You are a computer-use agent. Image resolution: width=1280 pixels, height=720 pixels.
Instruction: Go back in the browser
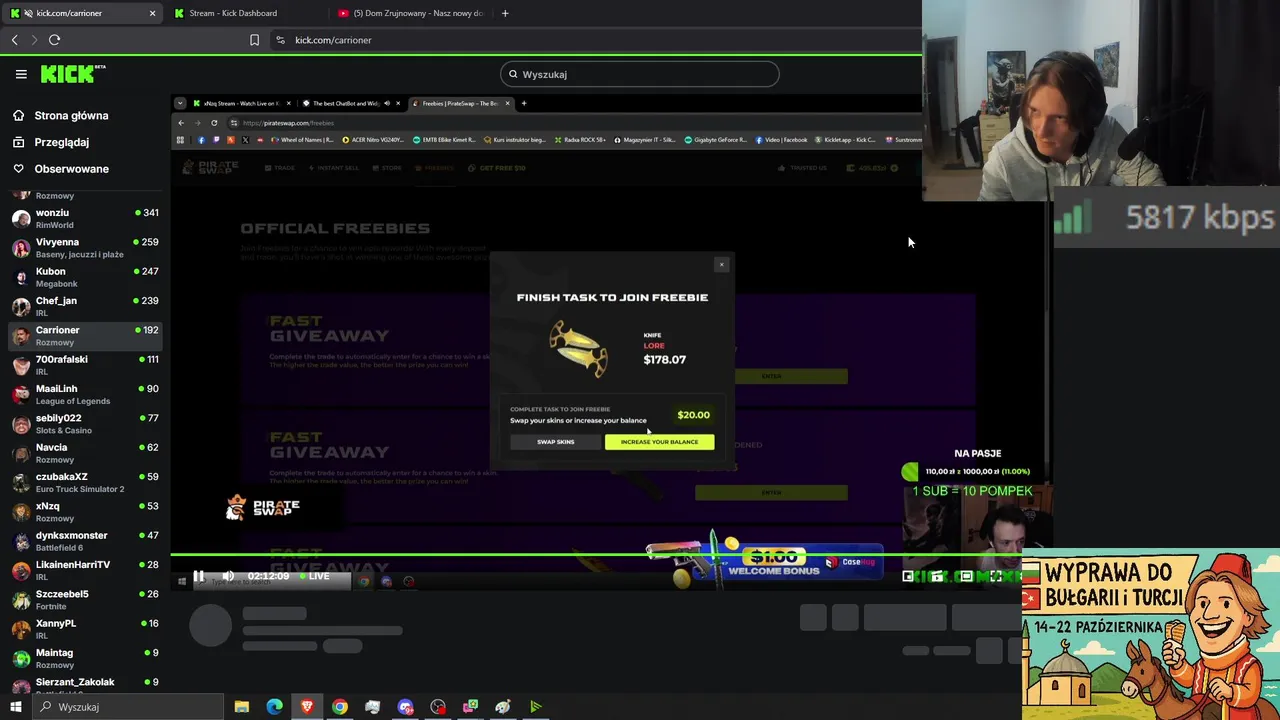point(14,40)
